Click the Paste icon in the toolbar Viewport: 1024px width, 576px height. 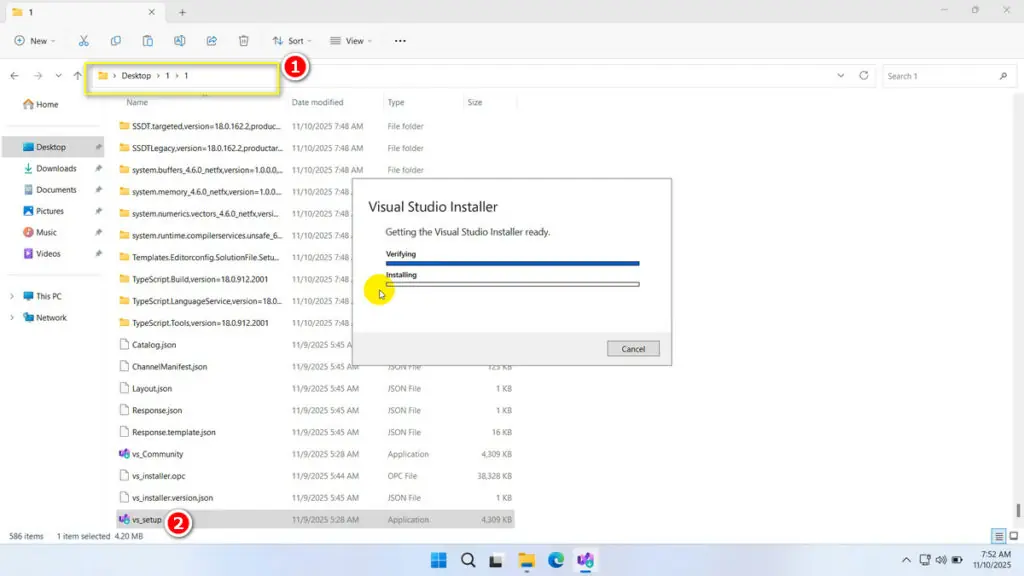pyautogui.click(x=147, y=40)
